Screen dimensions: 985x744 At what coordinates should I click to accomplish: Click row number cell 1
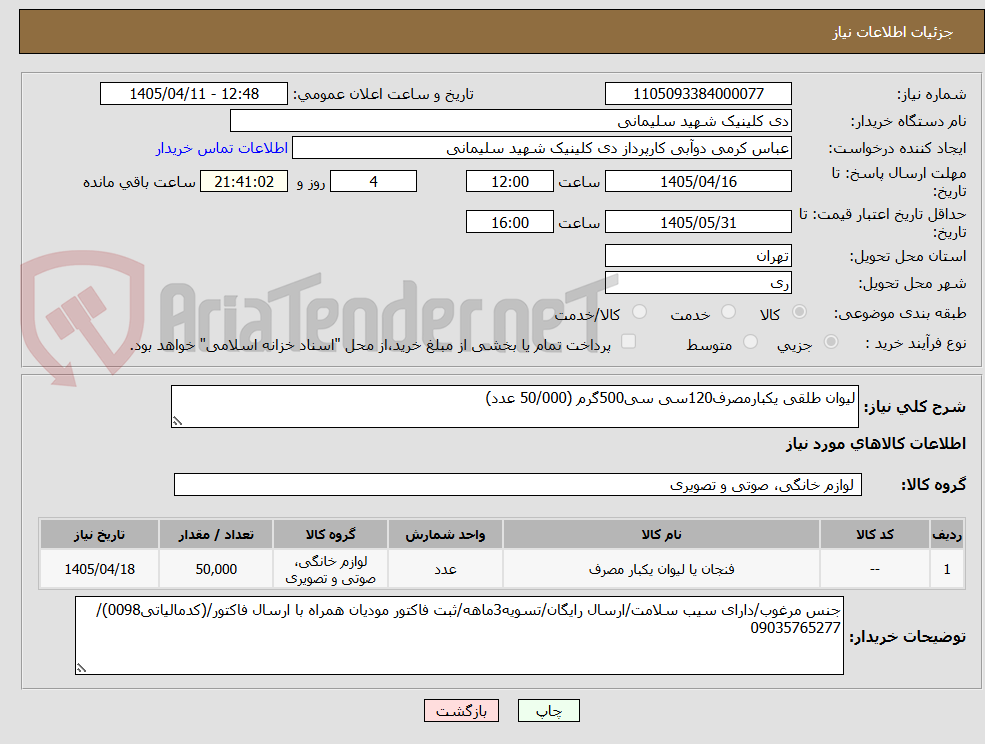pyautogui.click(x=947, y=569)
